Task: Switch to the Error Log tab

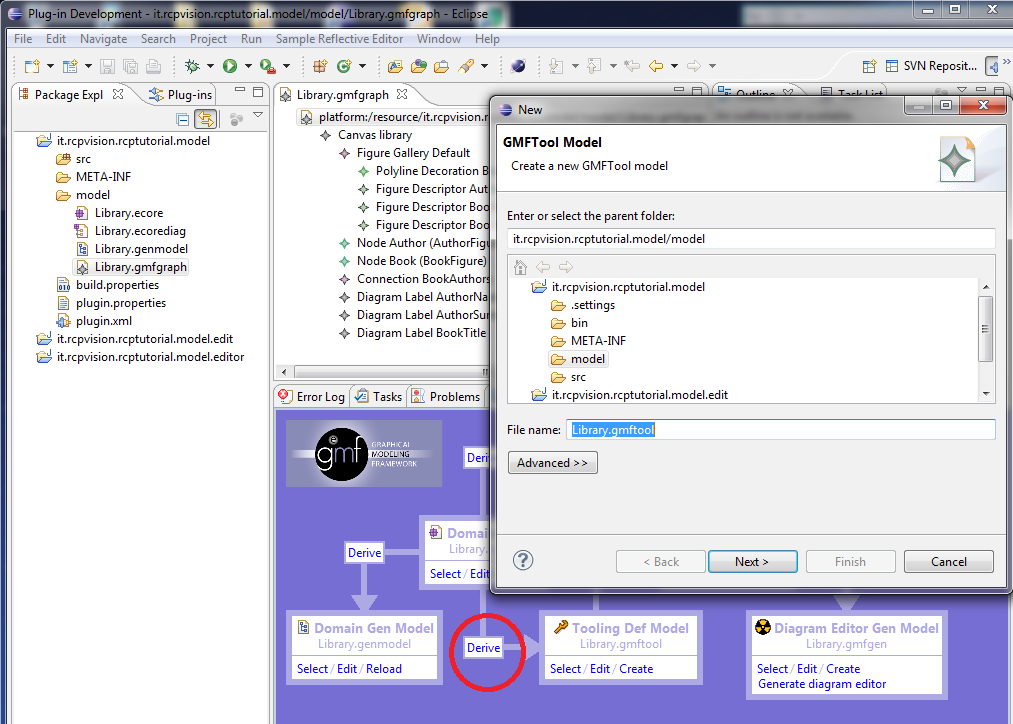Action: (312, 397)
